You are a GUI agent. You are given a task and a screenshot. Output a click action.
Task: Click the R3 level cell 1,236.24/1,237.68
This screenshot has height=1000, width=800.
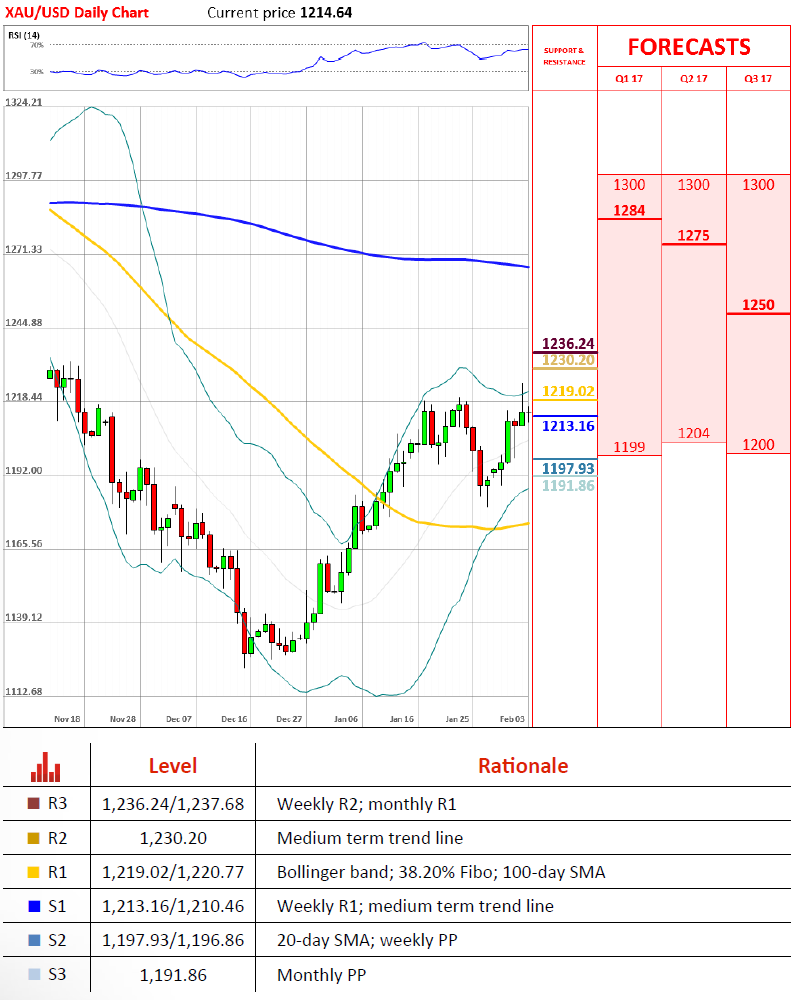tap(173, 804)
